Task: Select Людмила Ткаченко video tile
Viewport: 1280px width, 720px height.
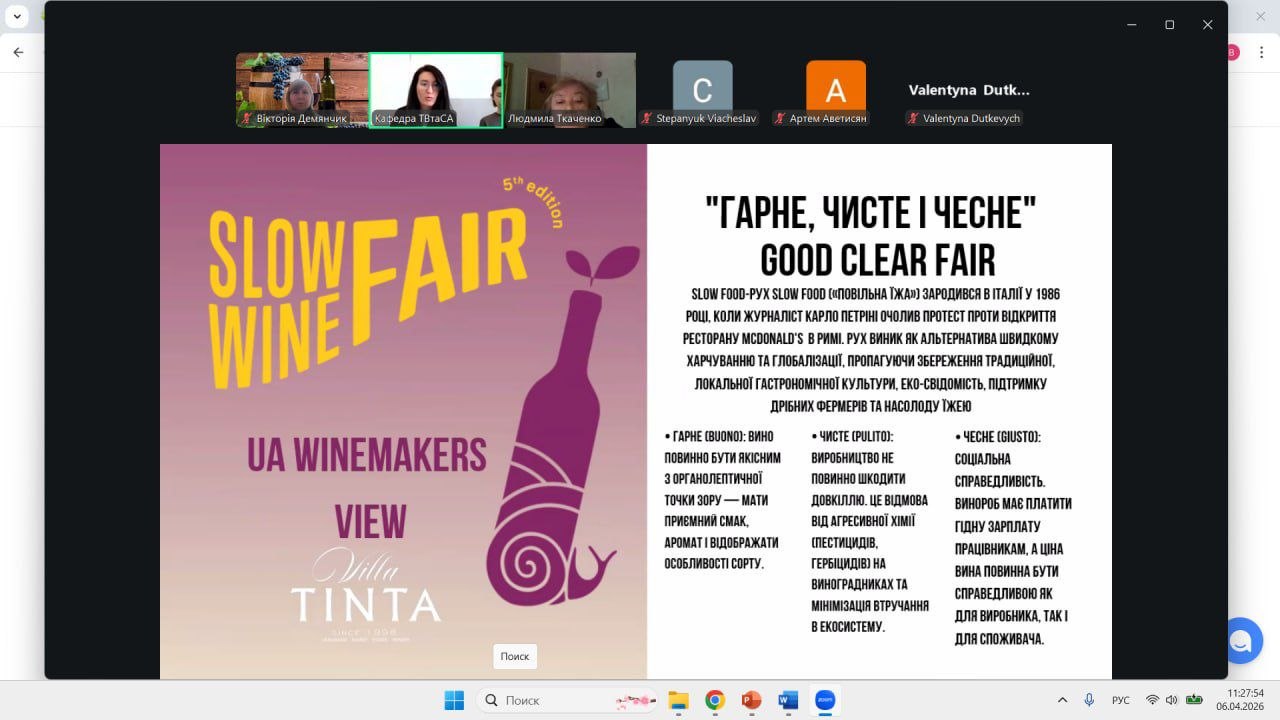Action: 569,90
